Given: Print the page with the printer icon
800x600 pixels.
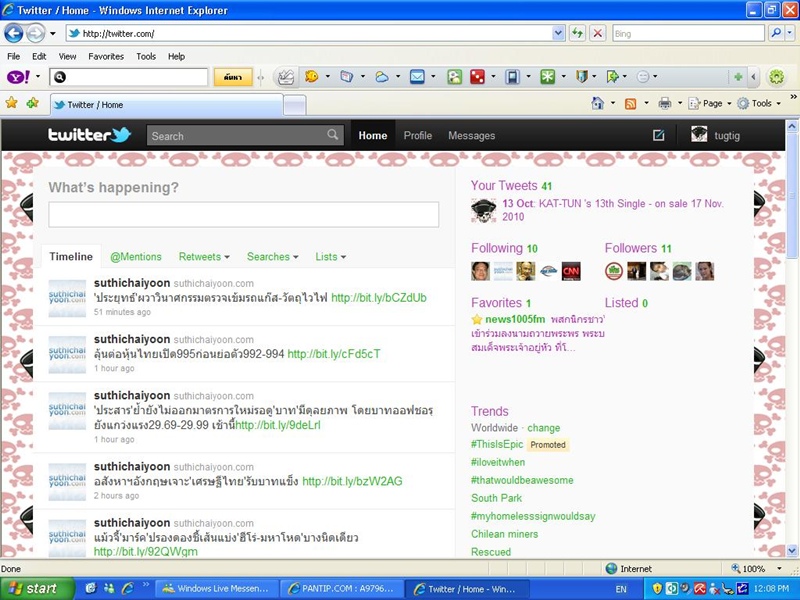Looking at the screenshot, I should point(665,104).
